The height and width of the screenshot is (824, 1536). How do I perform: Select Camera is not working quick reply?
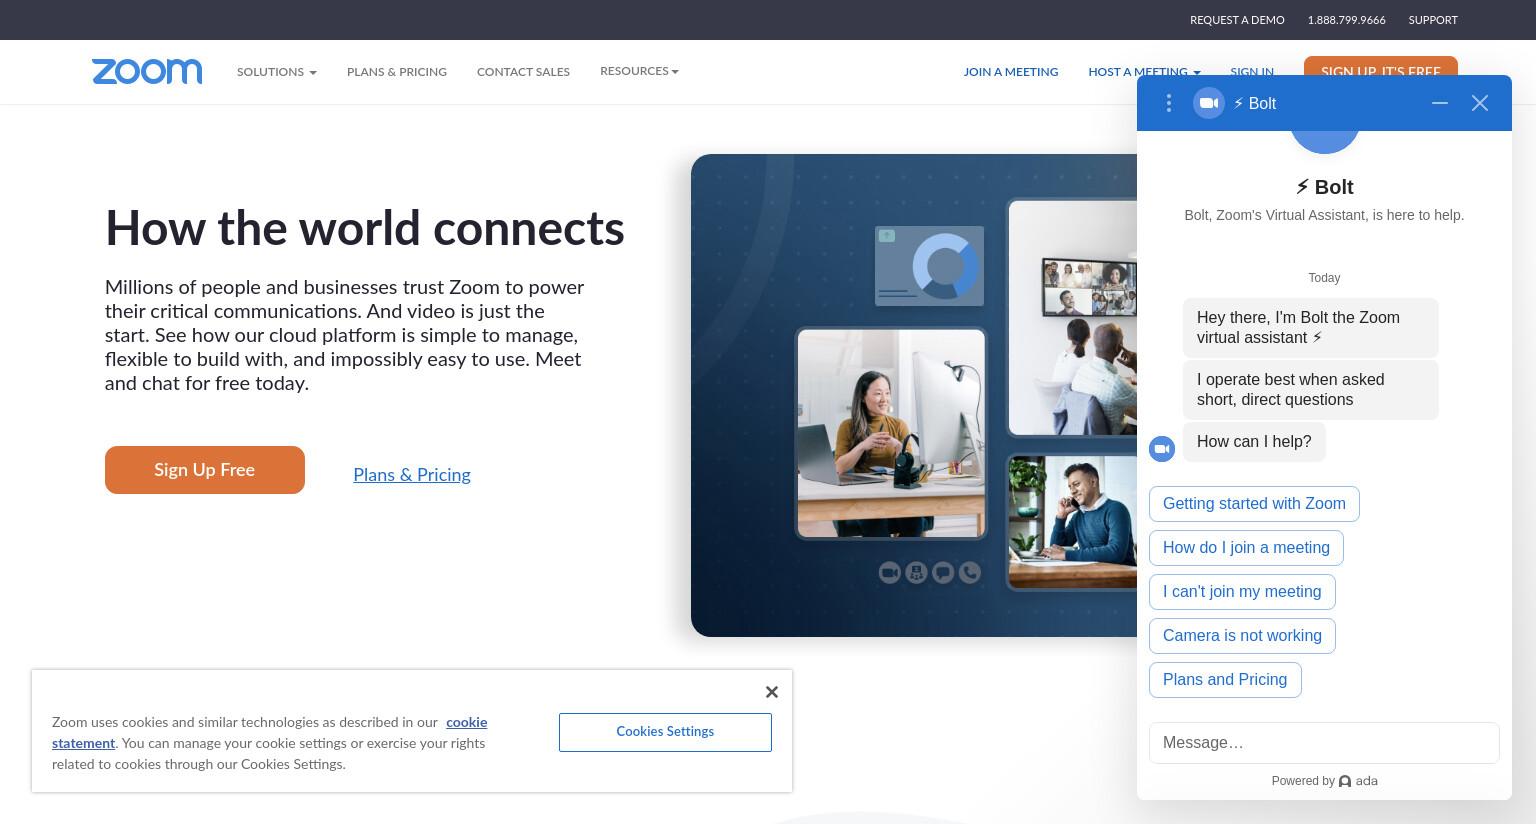tap(1242, 636)
